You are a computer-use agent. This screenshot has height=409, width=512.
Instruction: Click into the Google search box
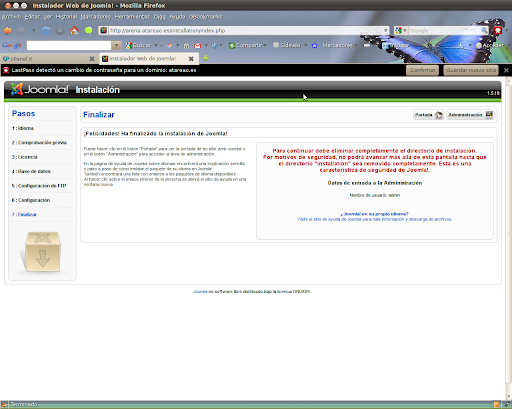click(x=445, y=30)
